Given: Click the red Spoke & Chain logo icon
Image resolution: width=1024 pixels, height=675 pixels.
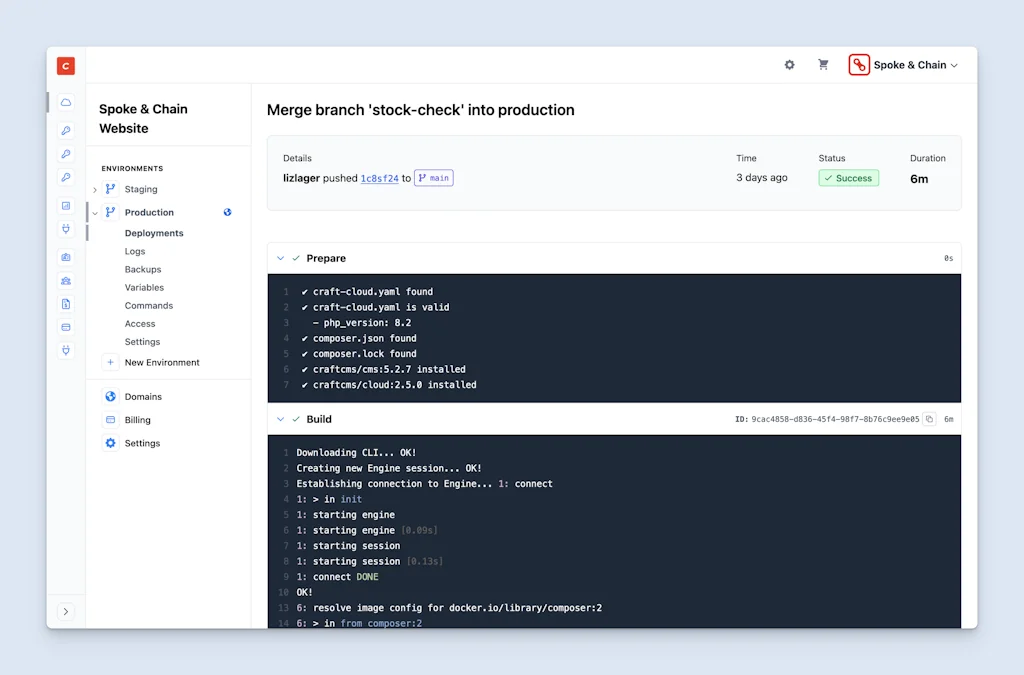Looking at the screenshot, I should click(x=859, y=64).
